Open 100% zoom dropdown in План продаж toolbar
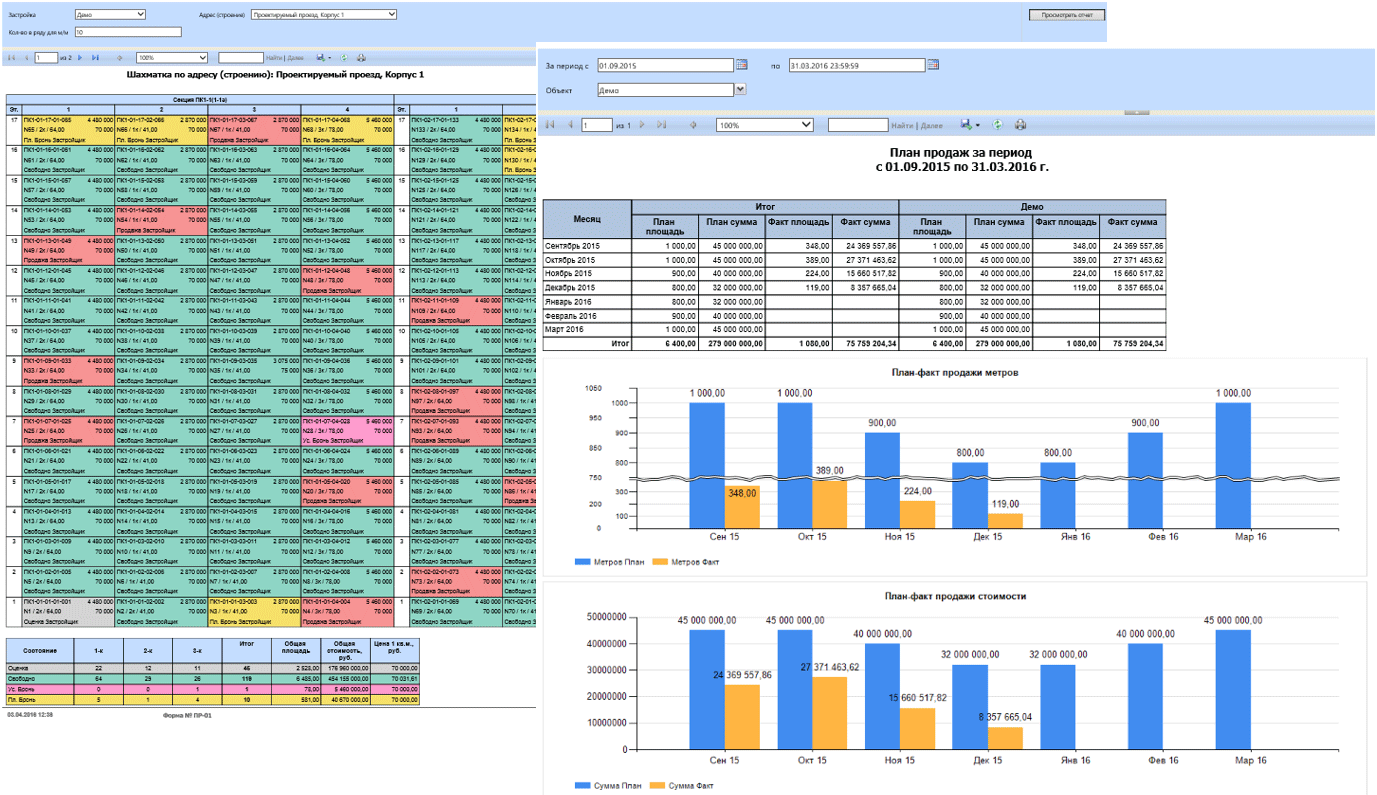Screen dimensions: 1377x795 pos(806,125)
